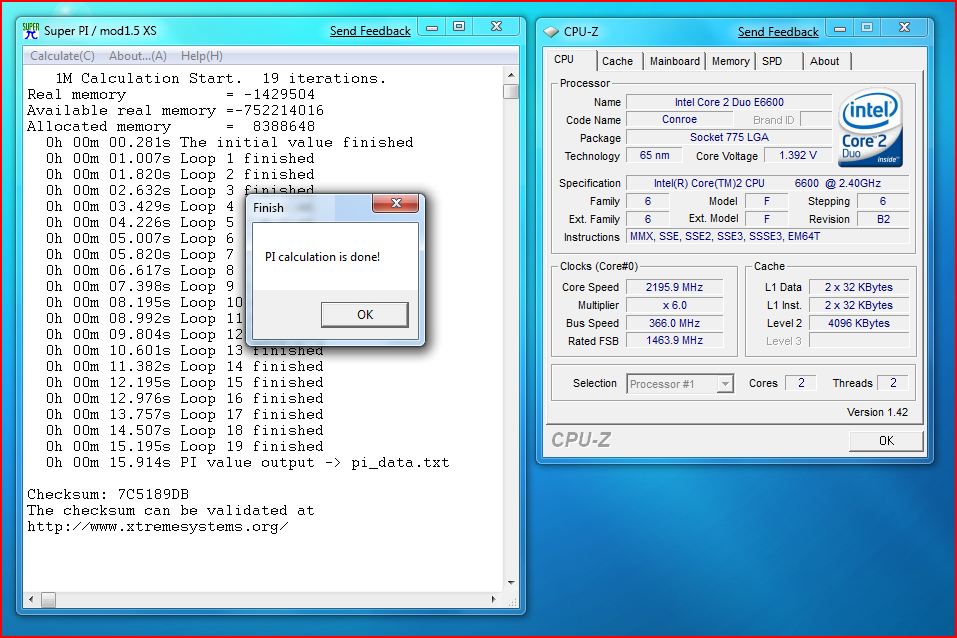The width and height of the screenshot is (957, 638).
Task: Click the Threads value field
Action: tap(893, 383)
